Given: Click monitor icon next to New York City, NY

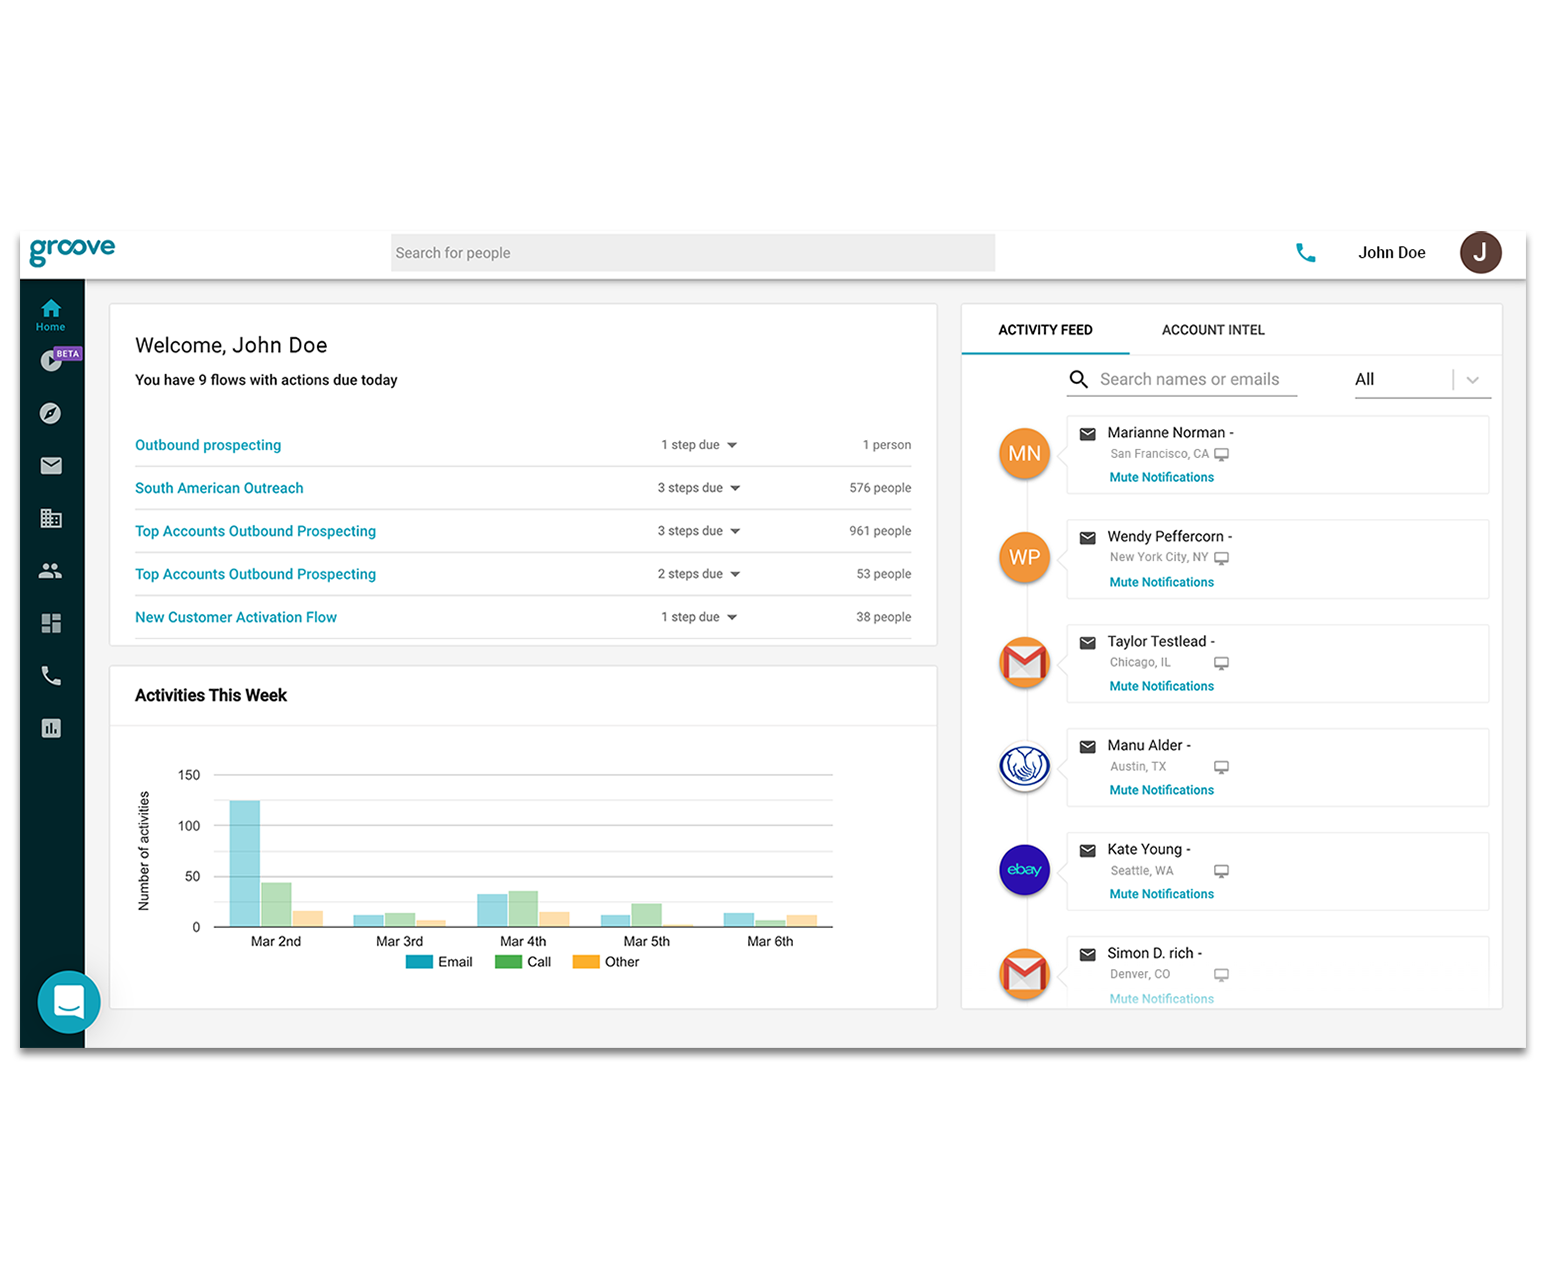Looking at the screenshot, I should point(1221,558).
